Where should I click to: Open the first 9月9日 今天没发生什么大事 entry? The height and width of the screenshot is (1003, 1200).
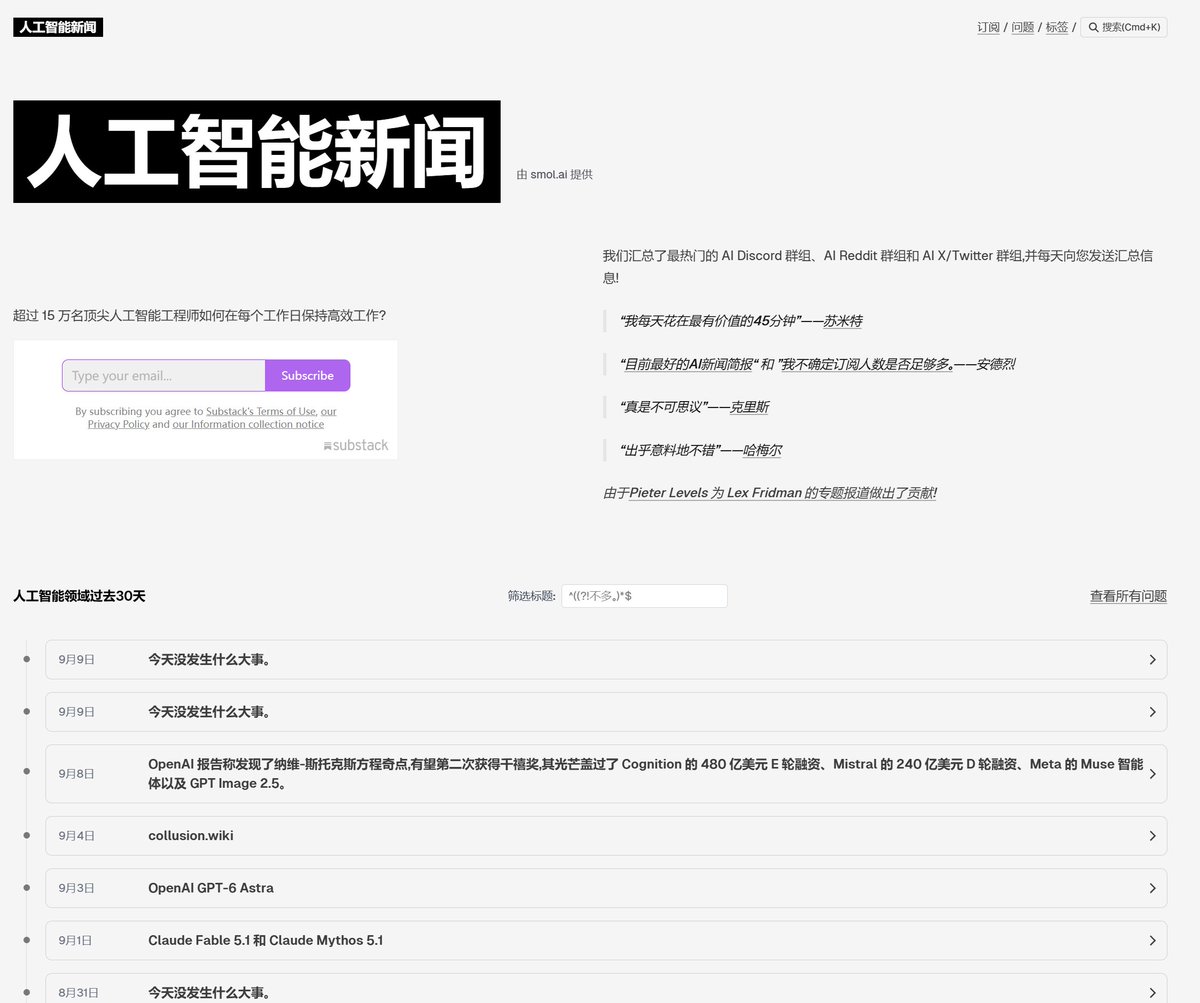click(606, 660)
